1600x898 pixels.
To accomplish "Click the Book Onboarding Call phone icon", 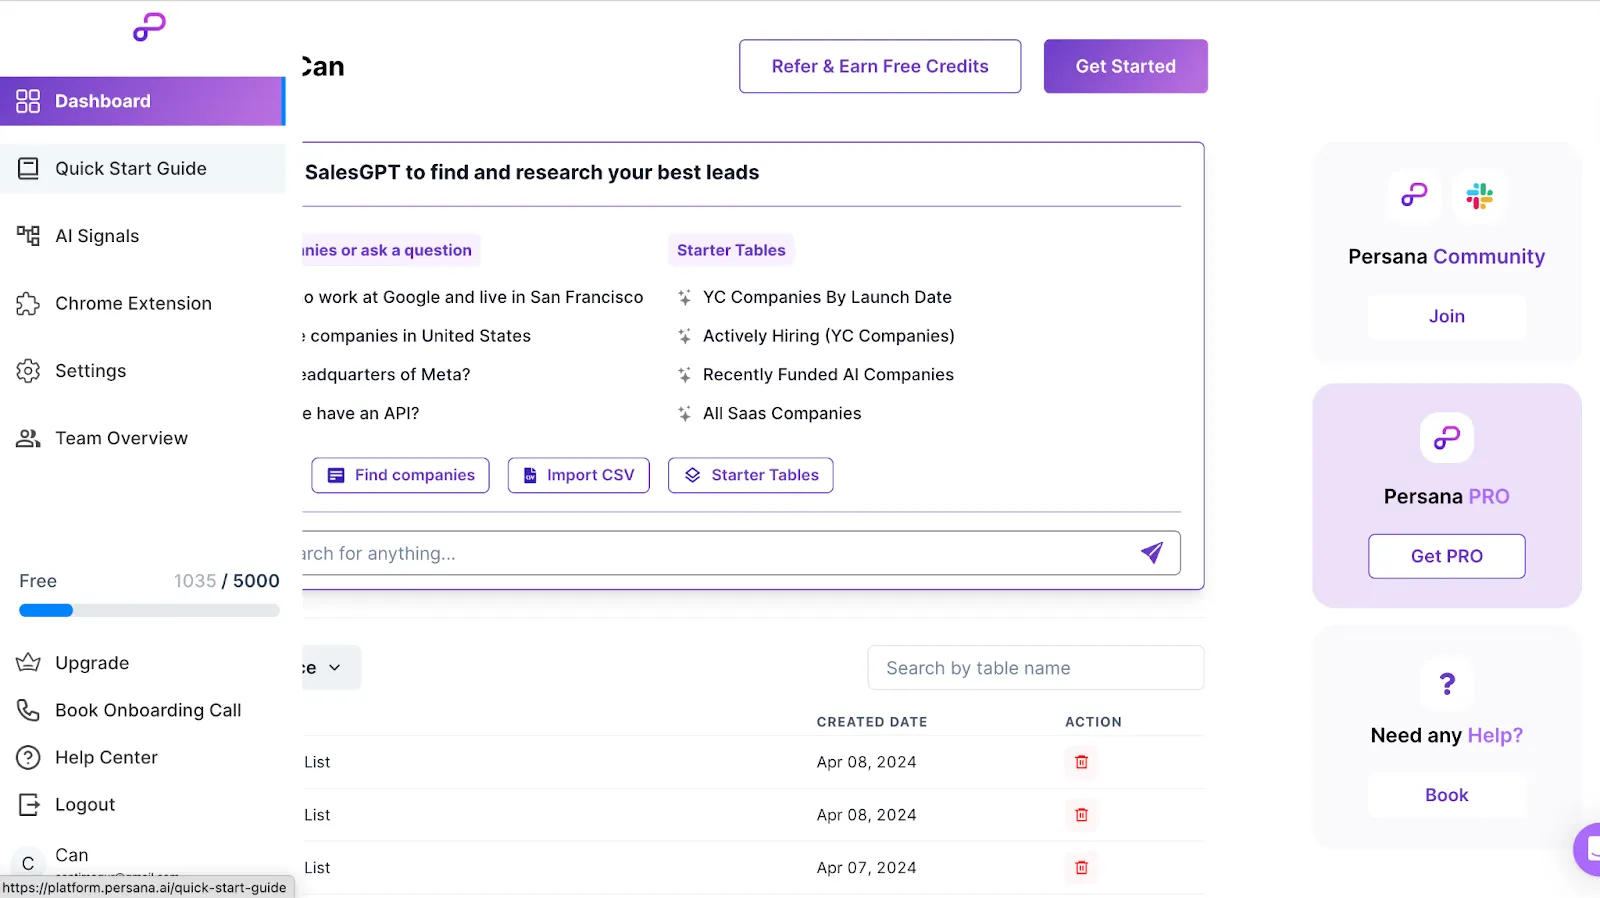I will (x=28, y=710).
